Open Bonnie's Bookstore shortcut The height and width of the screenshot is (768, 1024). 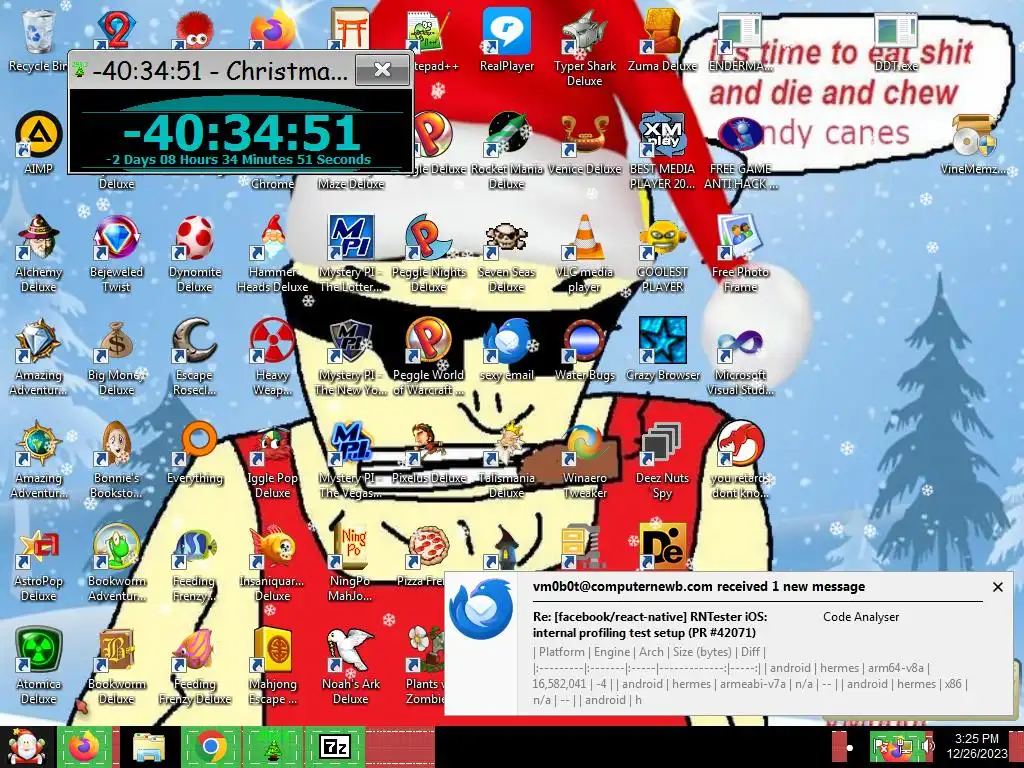tap(116, 444)
